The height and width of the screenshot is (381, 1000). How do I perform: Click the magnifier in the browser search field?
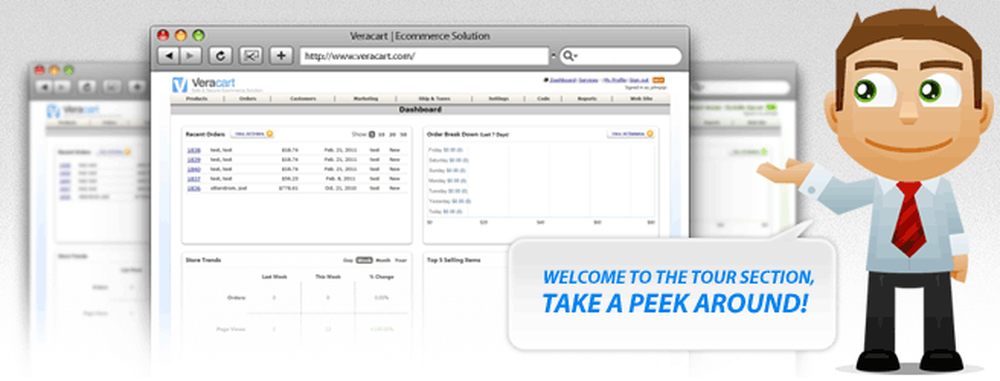(568, 56)
